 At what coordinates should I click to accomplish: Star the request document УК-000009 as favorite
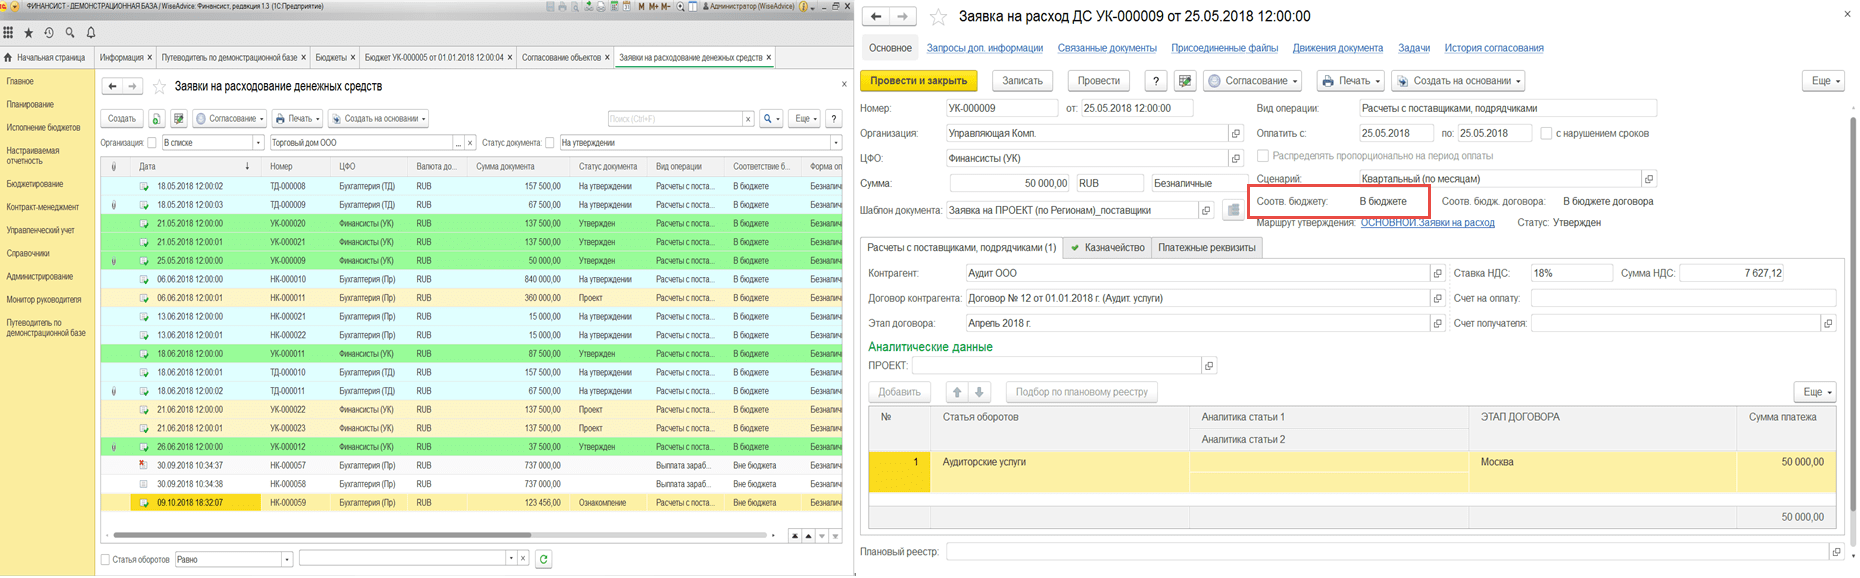click(x=938, y=17)
